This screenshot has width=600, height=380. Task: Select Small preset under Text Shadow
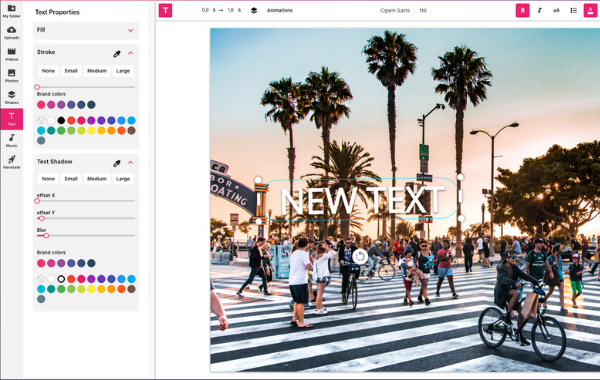(71, 179)
